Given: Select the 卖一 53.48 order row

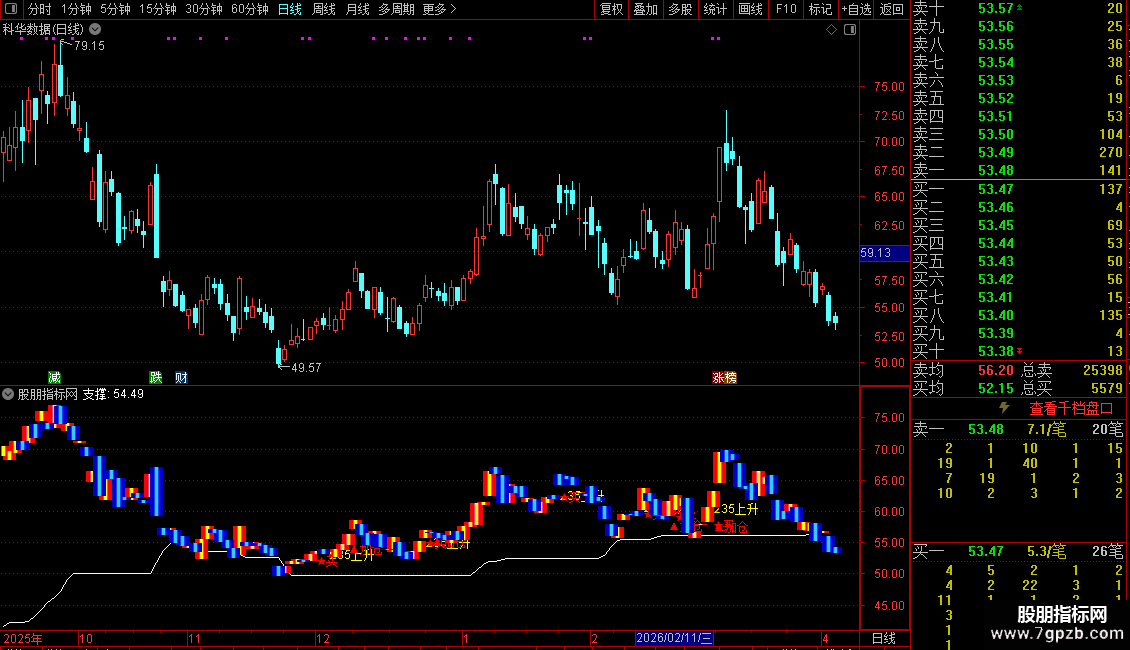Looking at the screenshot, I should click(x=1018, y=170).
